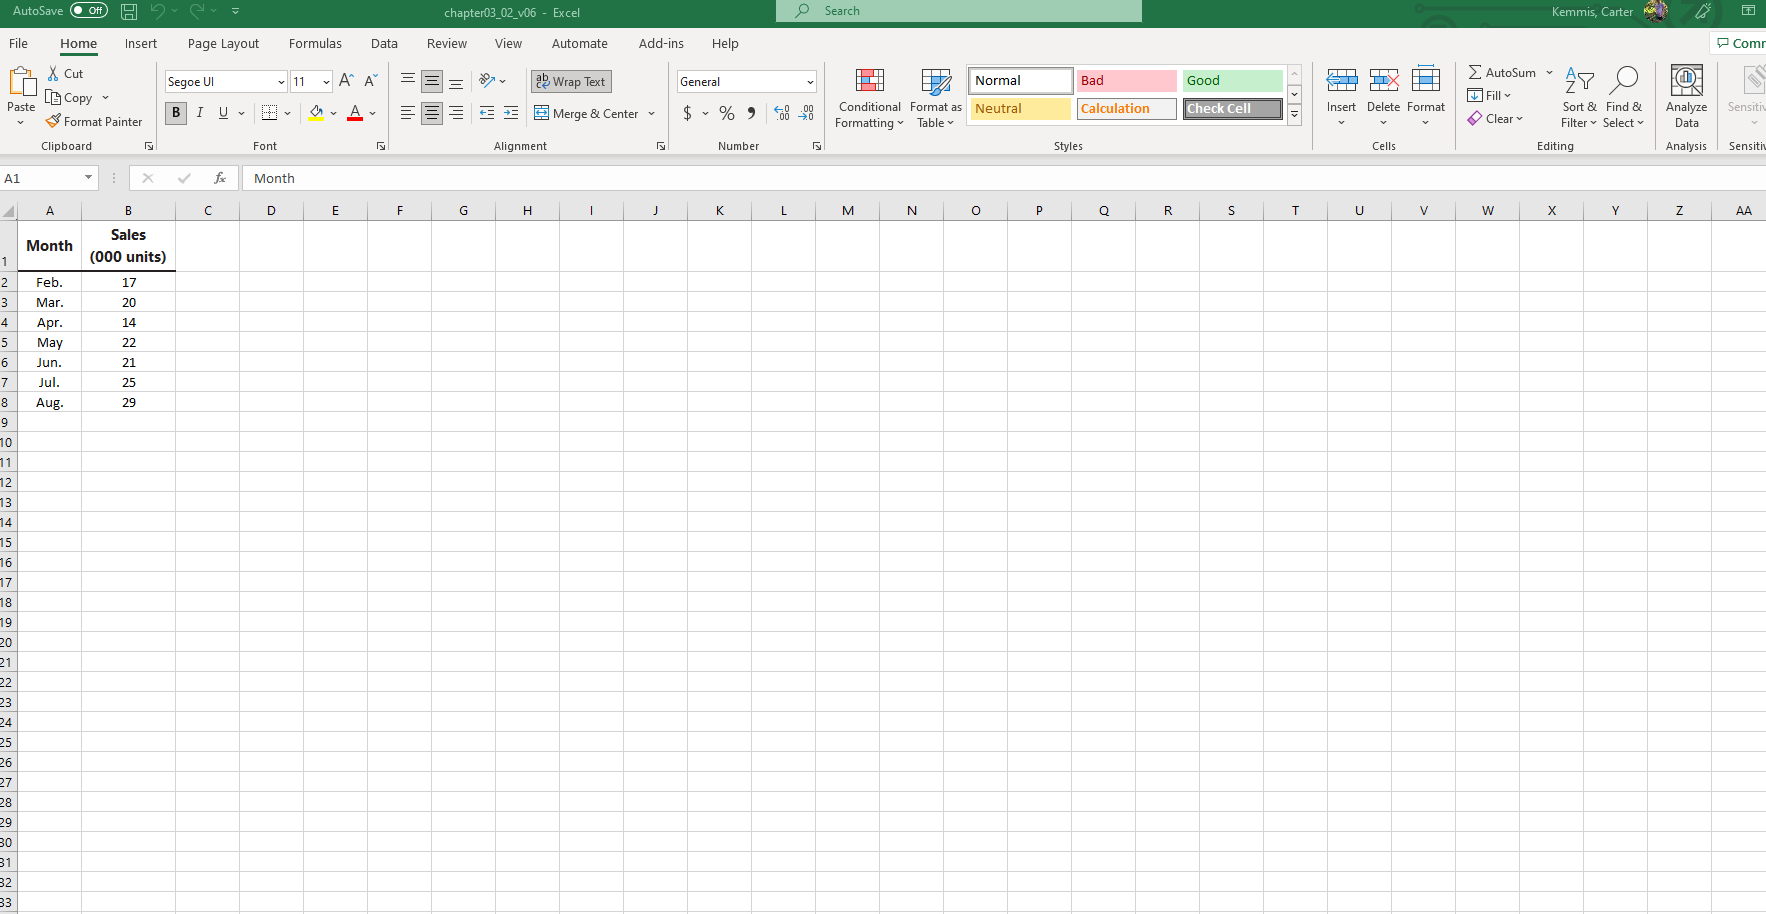Apply the Percent Style number format
Screen dimensions: 1766x914
coord(726,114)
